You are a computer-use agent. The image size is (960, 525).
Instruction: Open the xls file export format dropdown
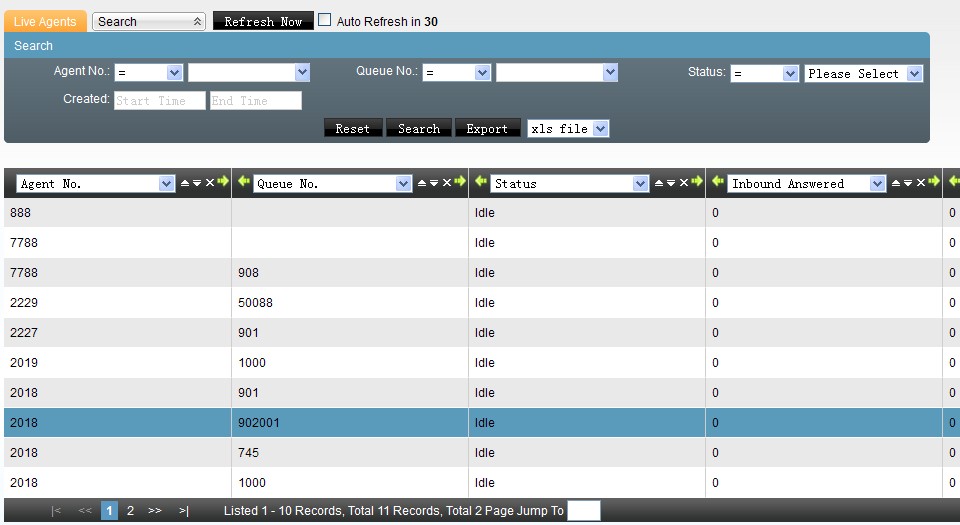coord(568,128)
